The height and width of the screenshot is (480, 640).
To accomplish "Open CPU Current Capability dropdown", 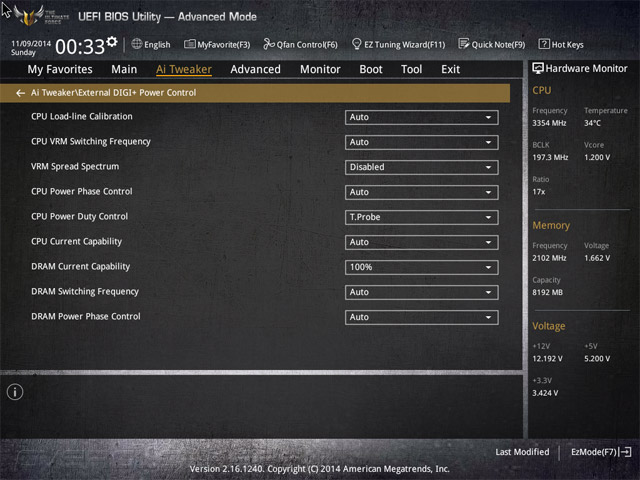I will [x=421, y=242].
